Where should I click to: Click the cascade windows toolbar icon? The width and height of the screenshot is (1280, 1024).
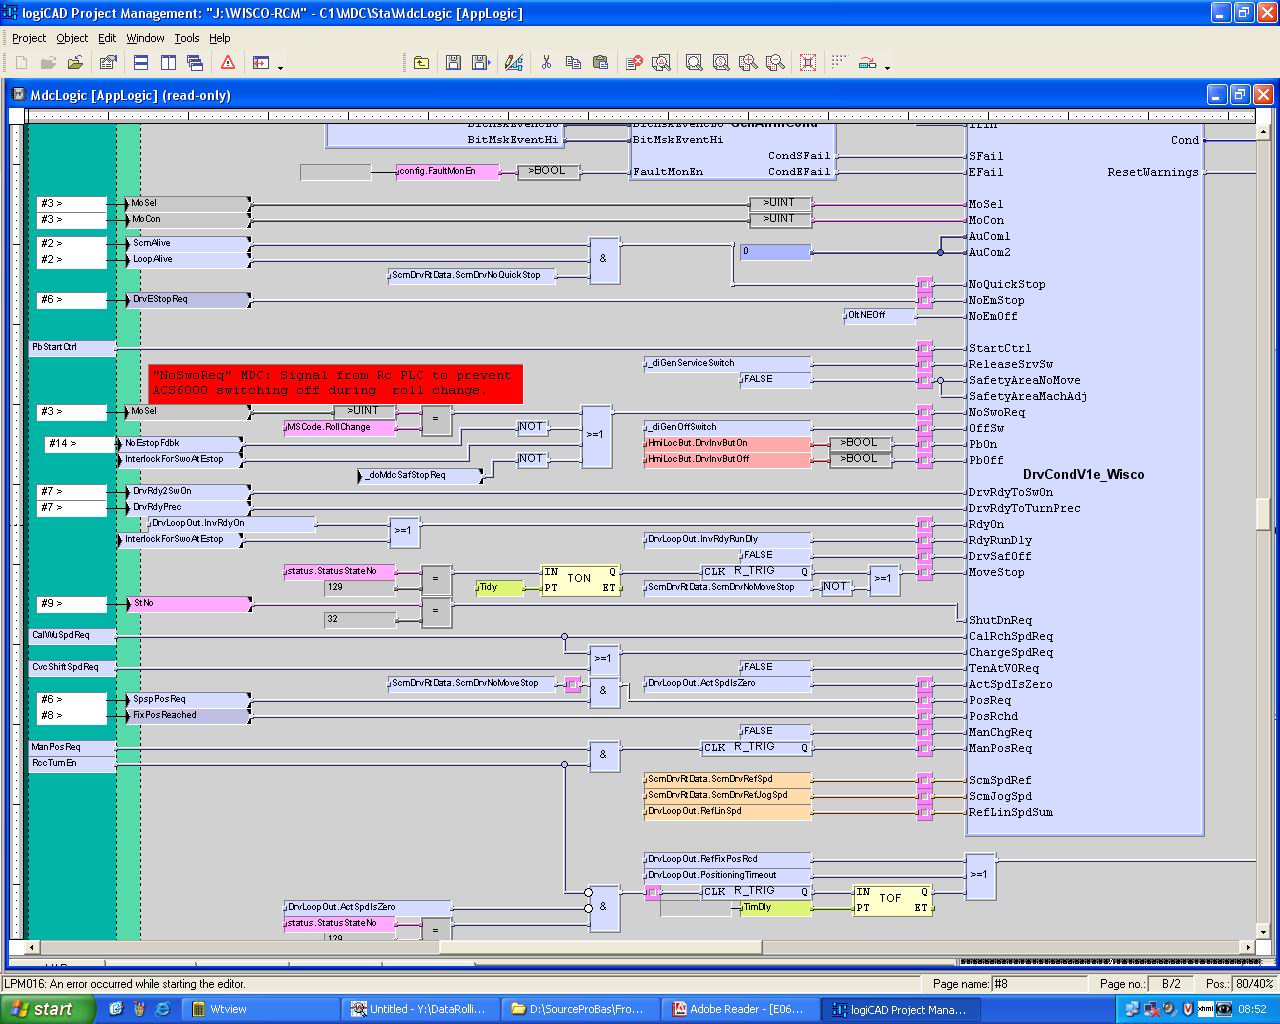click(195, 63)
